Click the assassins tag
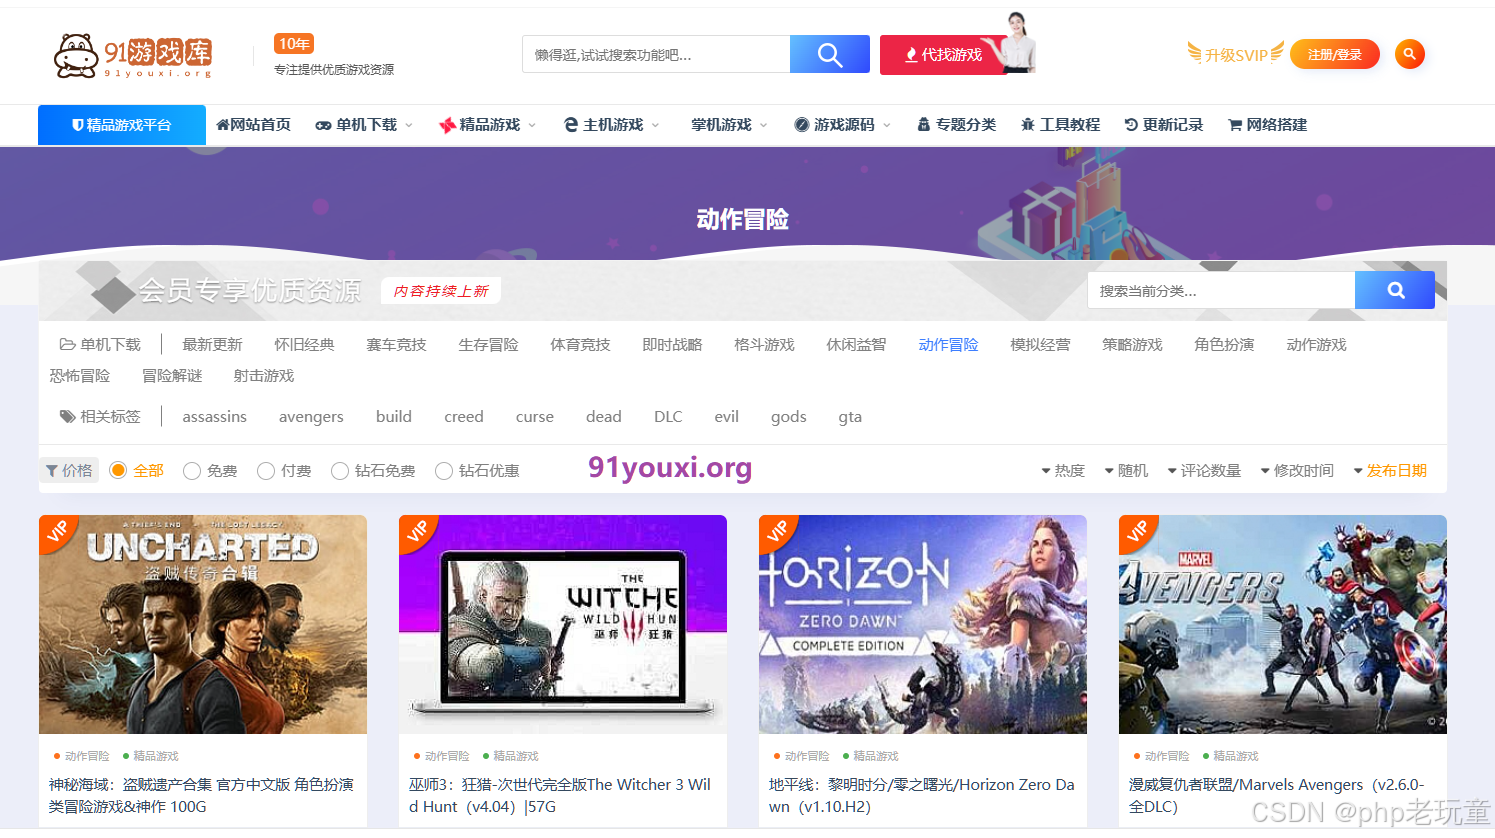This screenshot has width=1495, height=838. tap(214, 416)
